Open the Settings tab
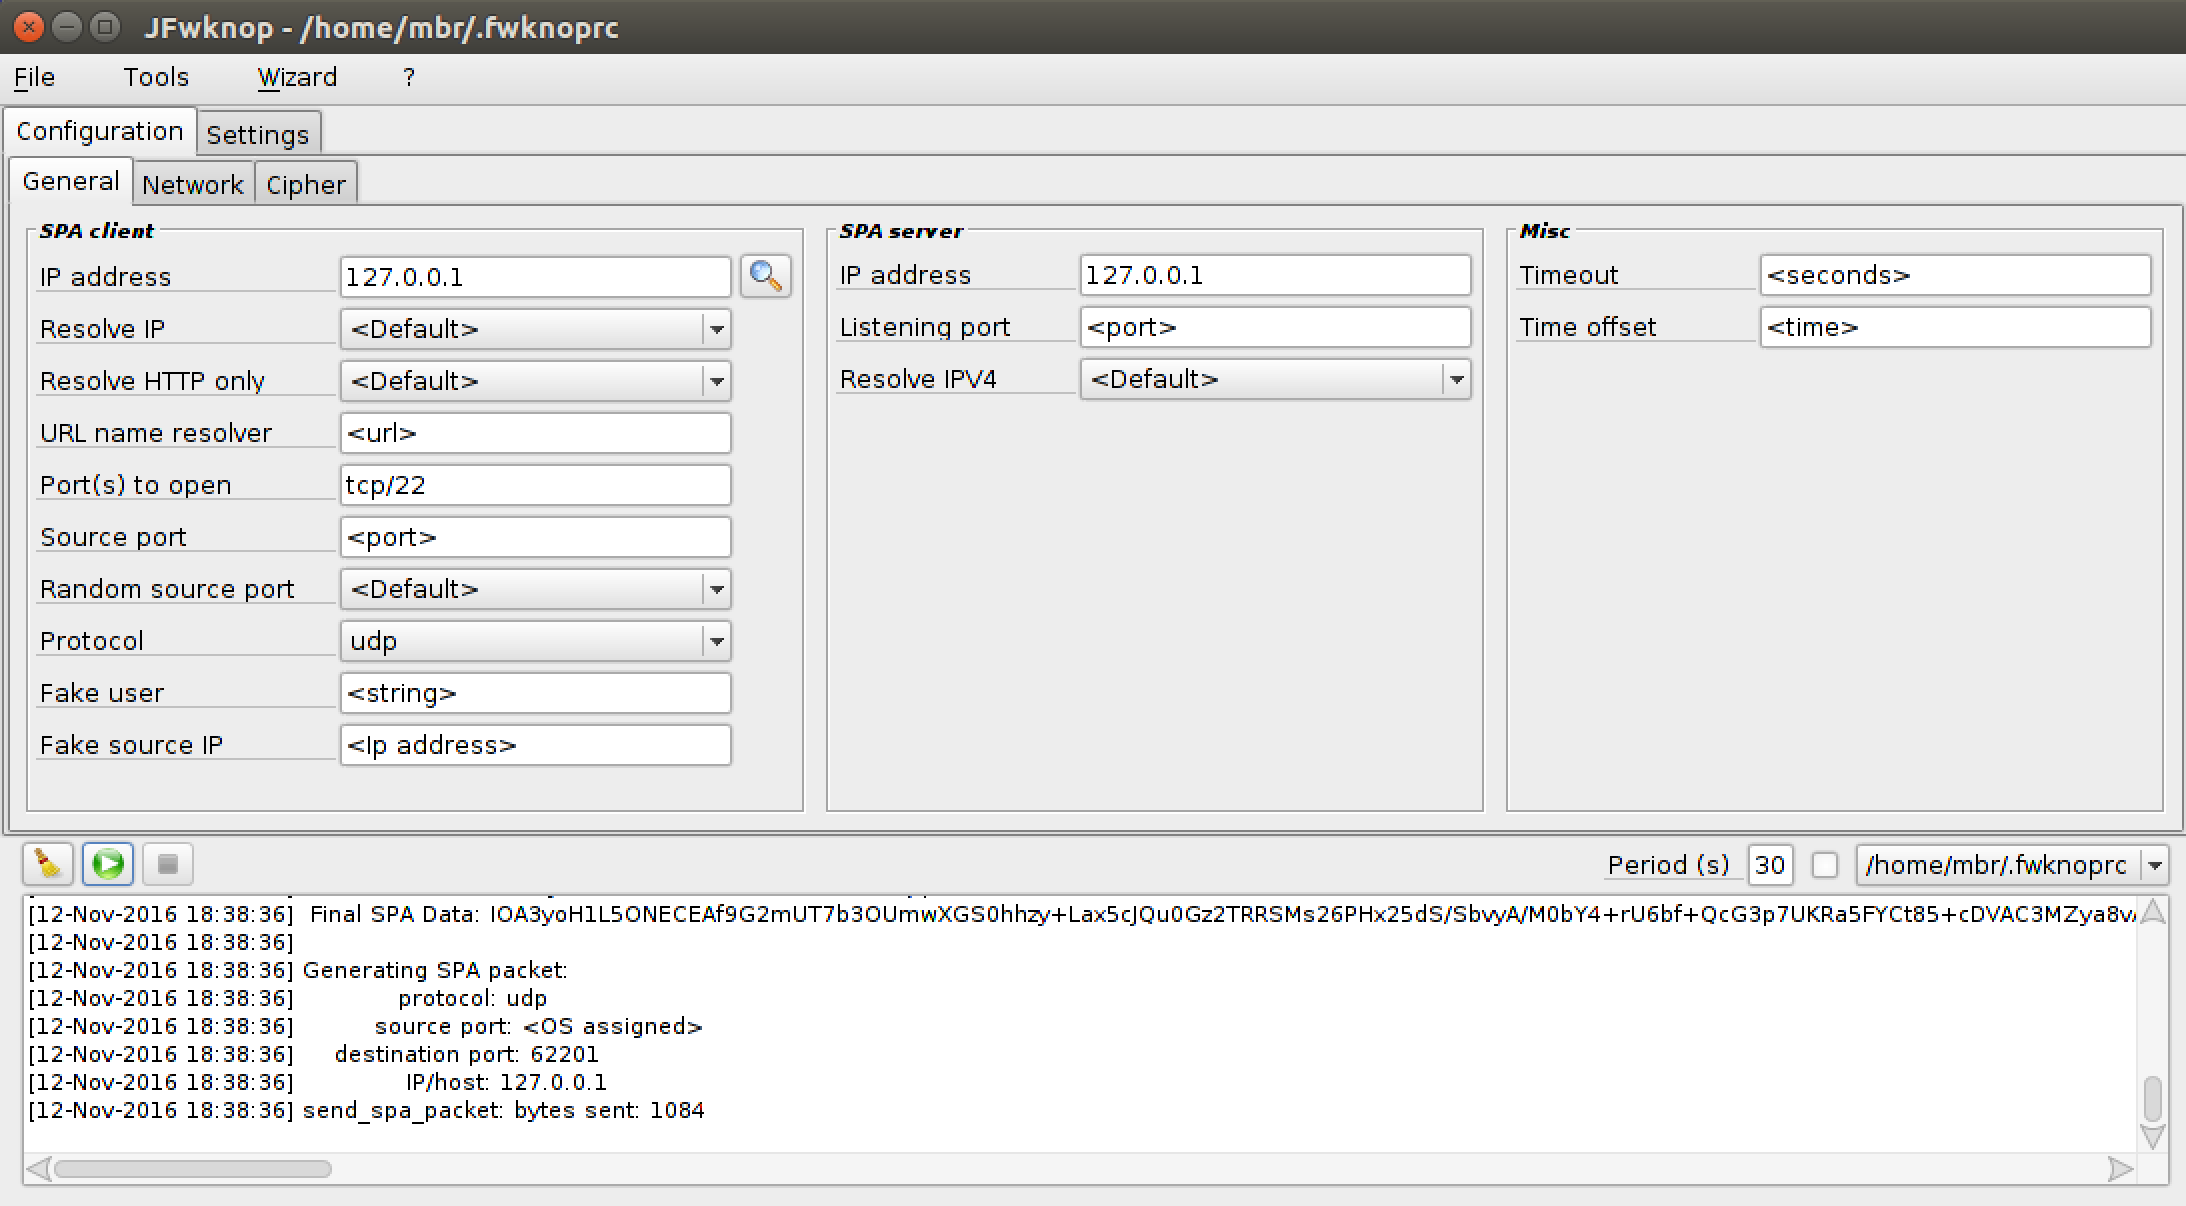The height and width of the screenshot is (1206, 2186). 257,134
